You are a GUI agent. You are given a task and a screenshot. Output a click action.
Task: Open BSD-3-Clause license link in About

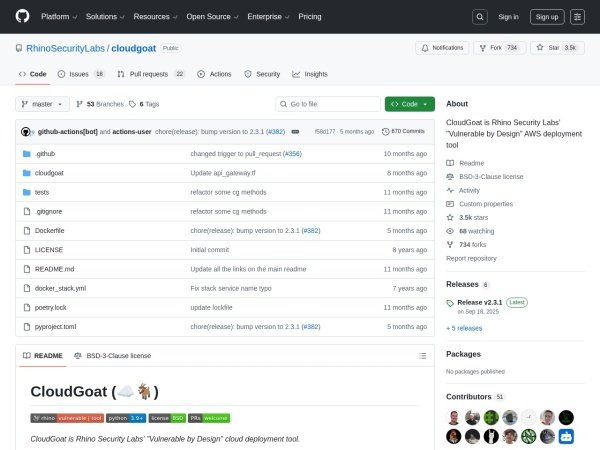pyautogui.click(x=485, y=177)
